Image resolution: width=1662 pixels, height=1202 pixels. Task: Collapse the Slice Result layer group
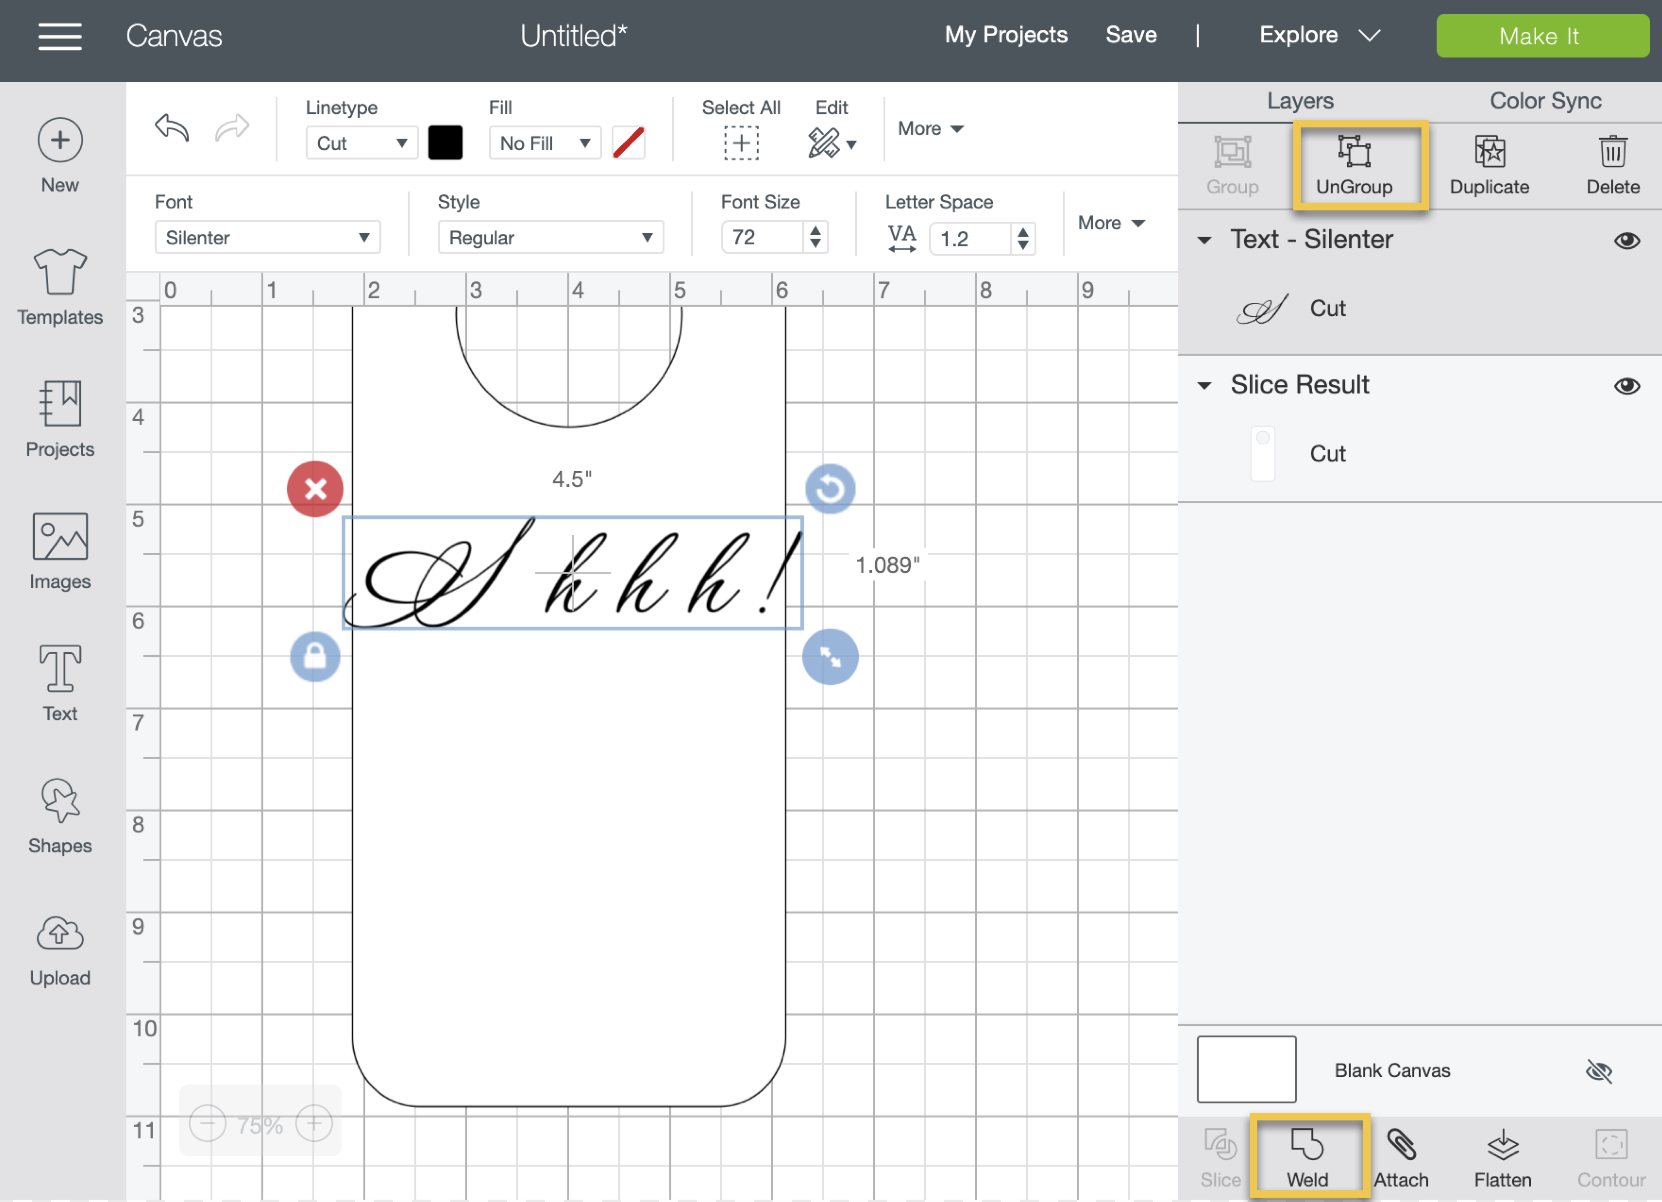click(x=1205, y=386)
